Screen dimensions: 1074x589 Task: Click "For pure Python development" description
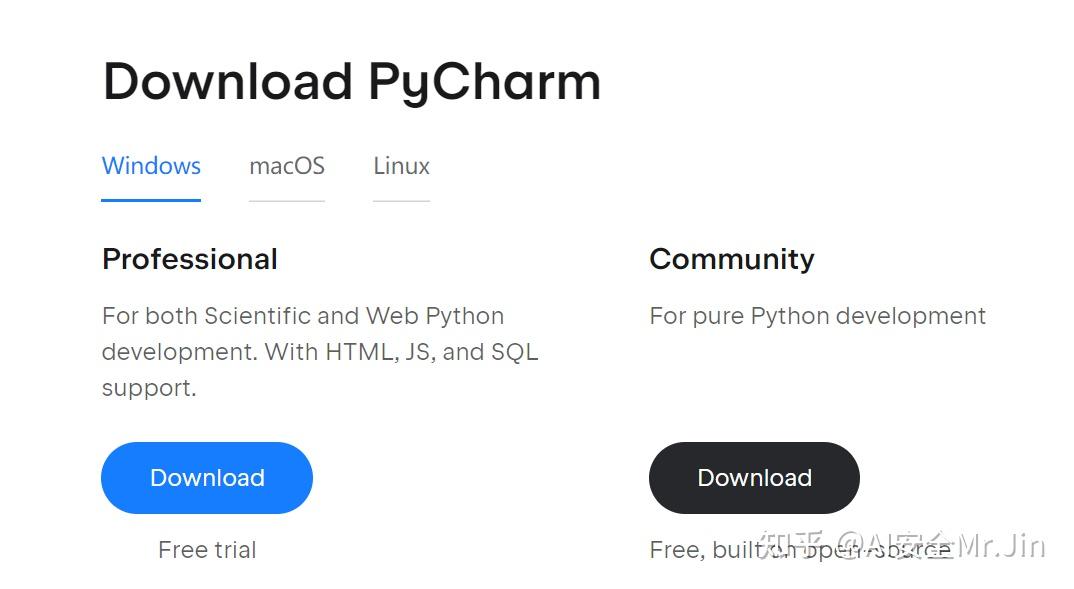coord(817,316)
